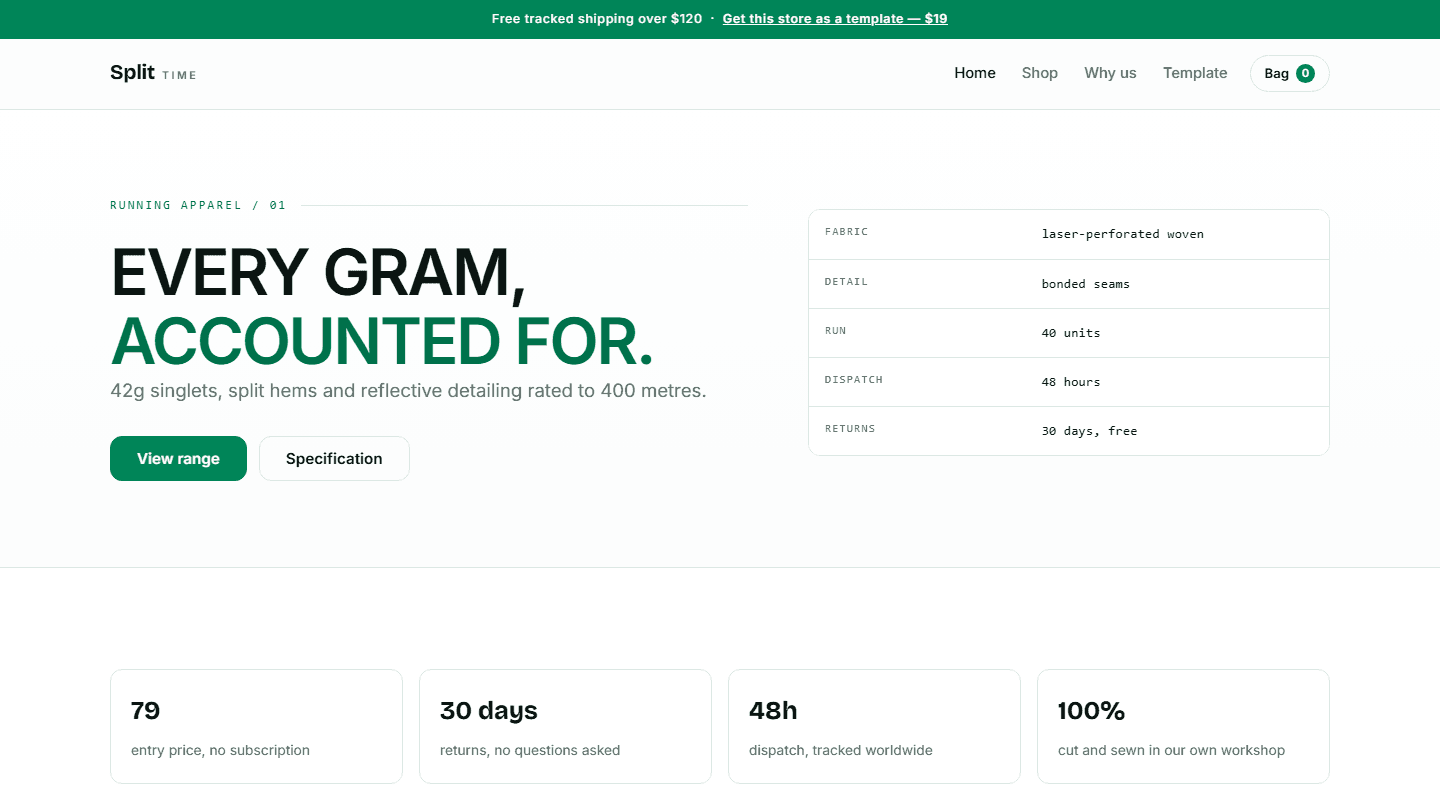Image resolution: width=1440 pixels, height=810 pixels.
Task: Click 'returns, no questions asked' text
Action: coord(530,750)
